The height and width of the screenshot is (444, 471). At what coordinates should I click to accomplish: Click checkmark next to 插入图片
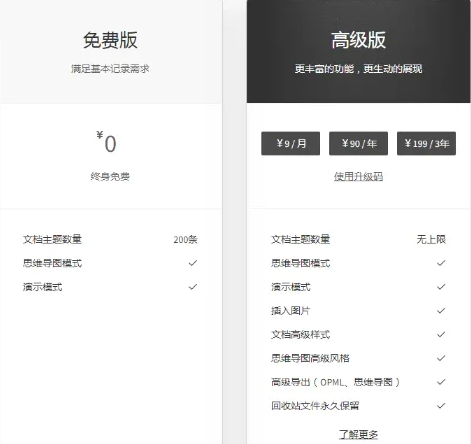click(441, 311)
